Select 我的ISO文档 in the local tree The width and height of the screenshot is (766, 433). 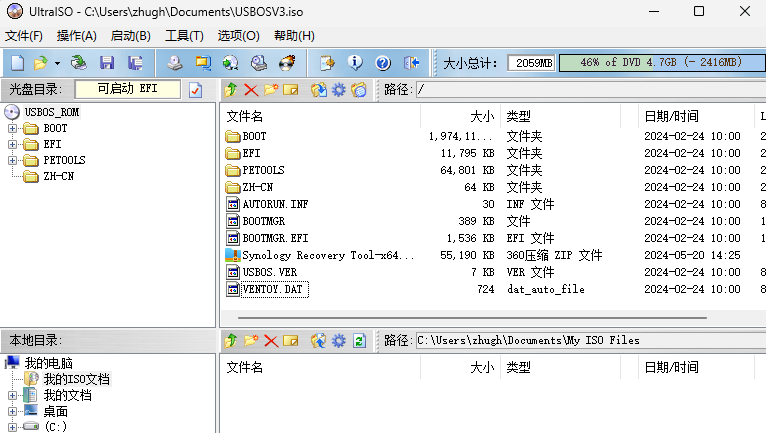pos(77,379)
